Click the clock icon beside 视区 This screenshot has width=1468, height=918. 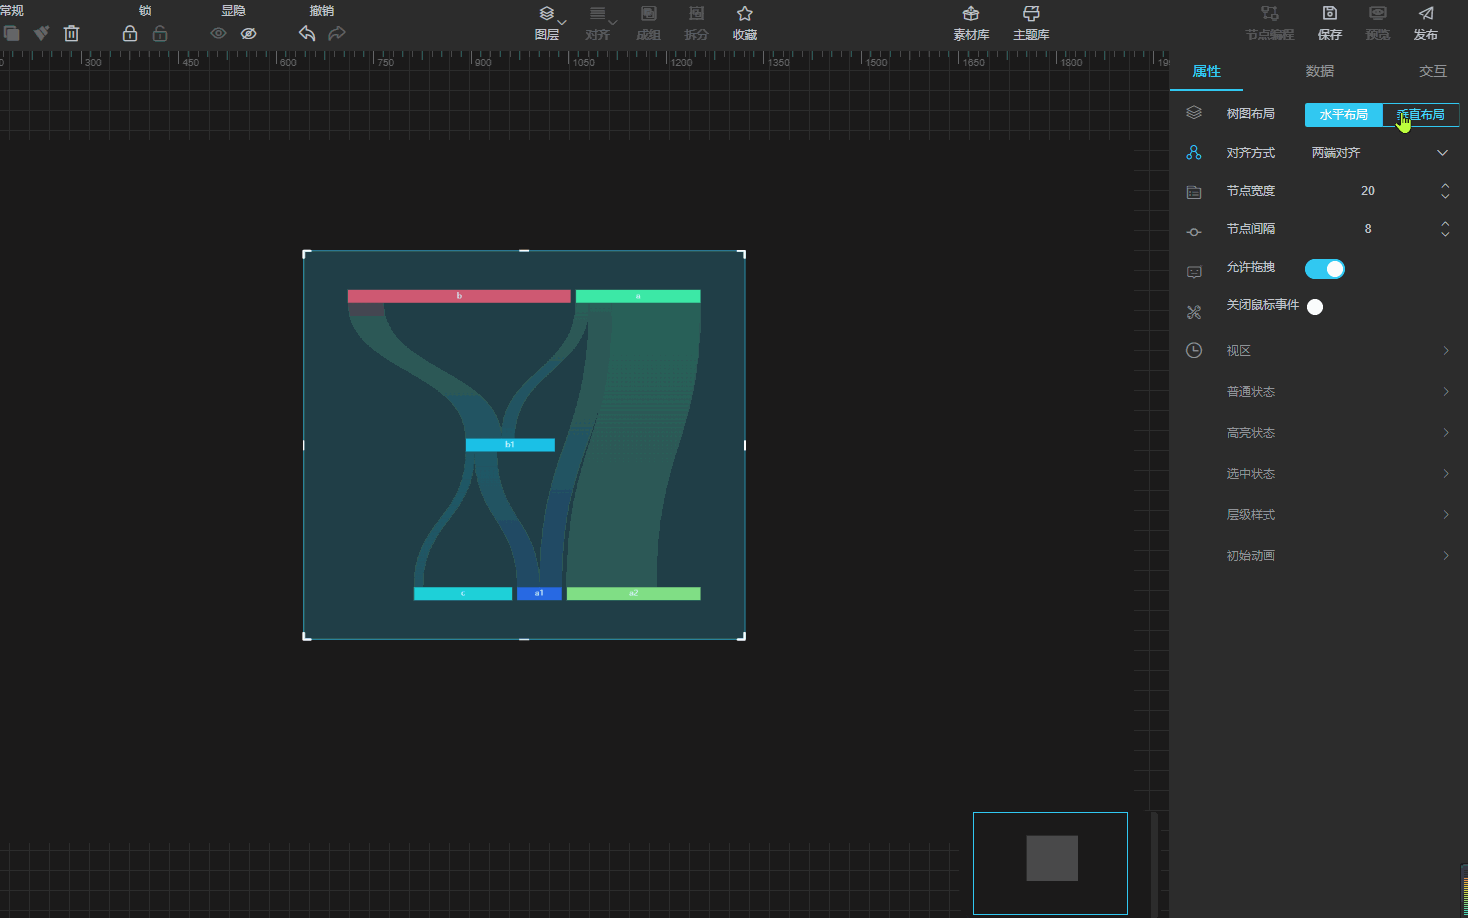click(1194, 350)
